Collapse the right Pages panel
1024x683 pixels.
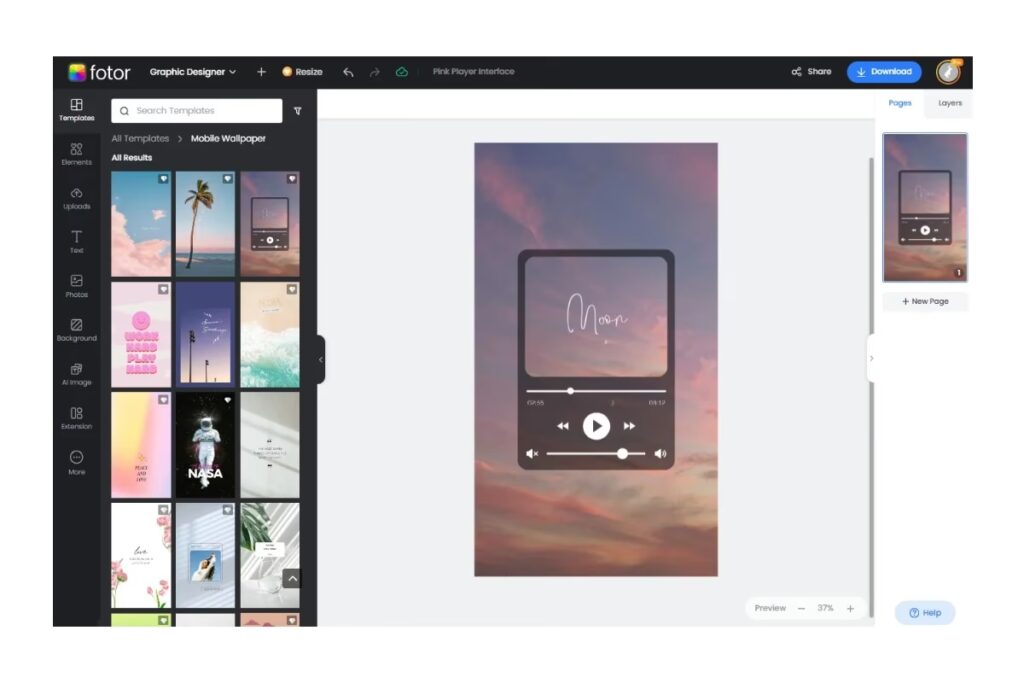pyautogui.click(x=871, y=358)
